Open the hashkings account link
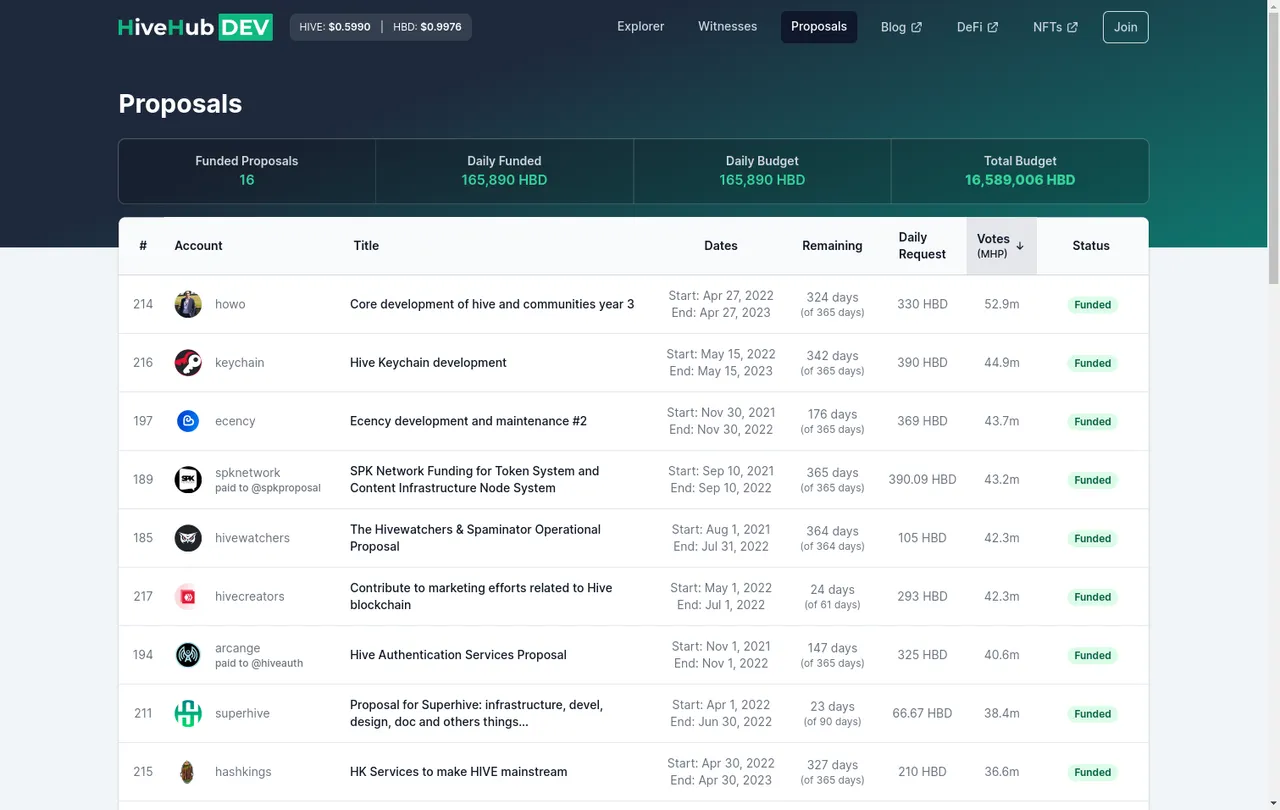1280x810 pixels. tap(243, 772)
